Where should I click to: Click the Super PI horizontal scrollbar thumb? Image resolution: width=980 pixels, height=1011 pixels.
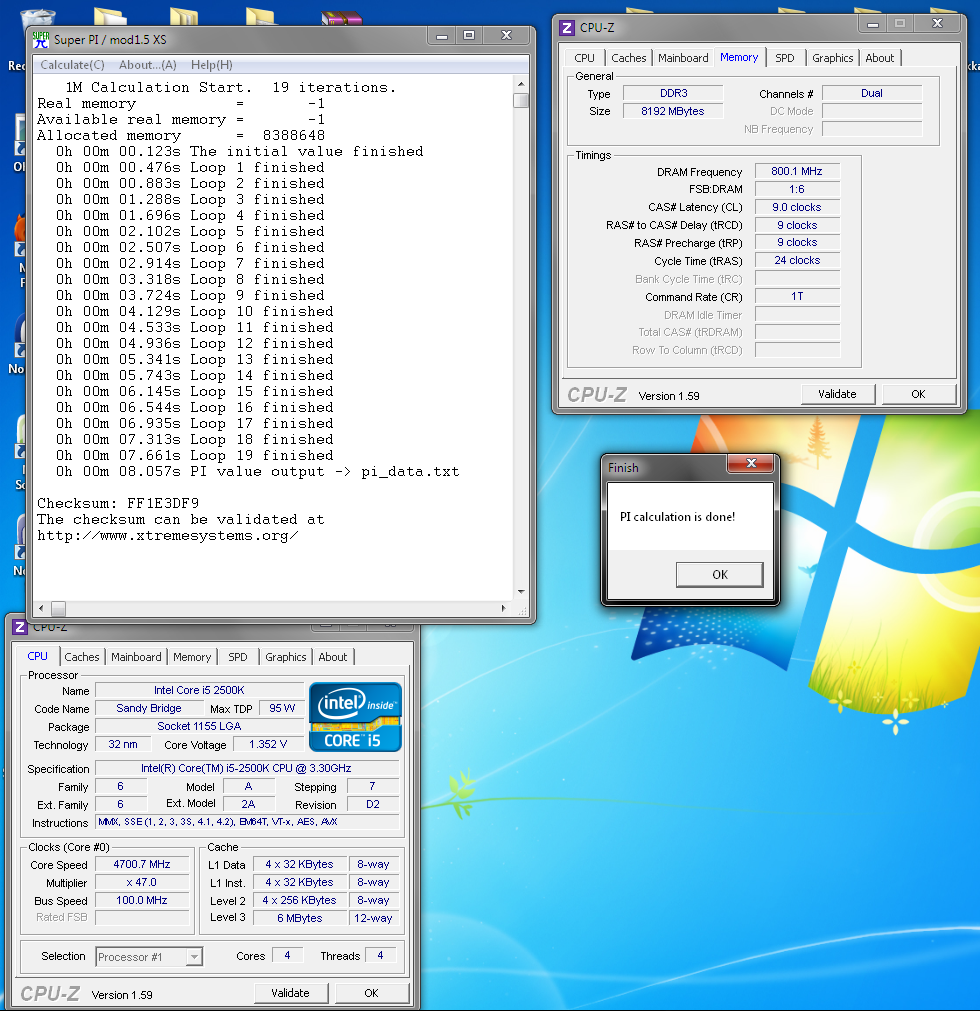(x=59, y=608)
